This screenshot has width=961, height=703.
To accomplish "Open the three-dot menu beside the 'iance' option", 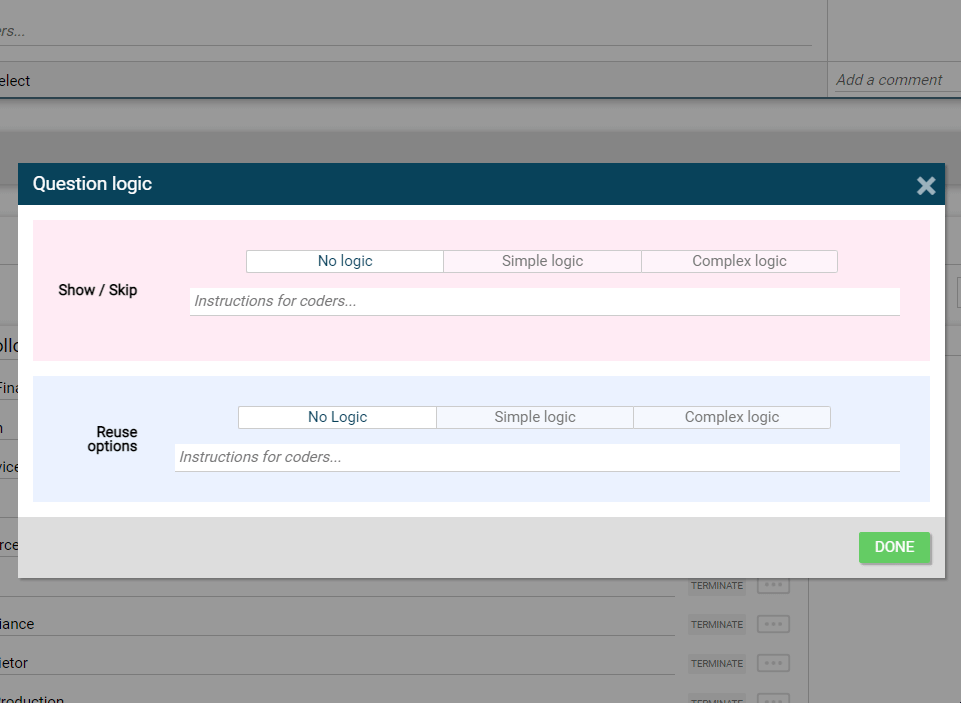I will [x=773, y=624].
